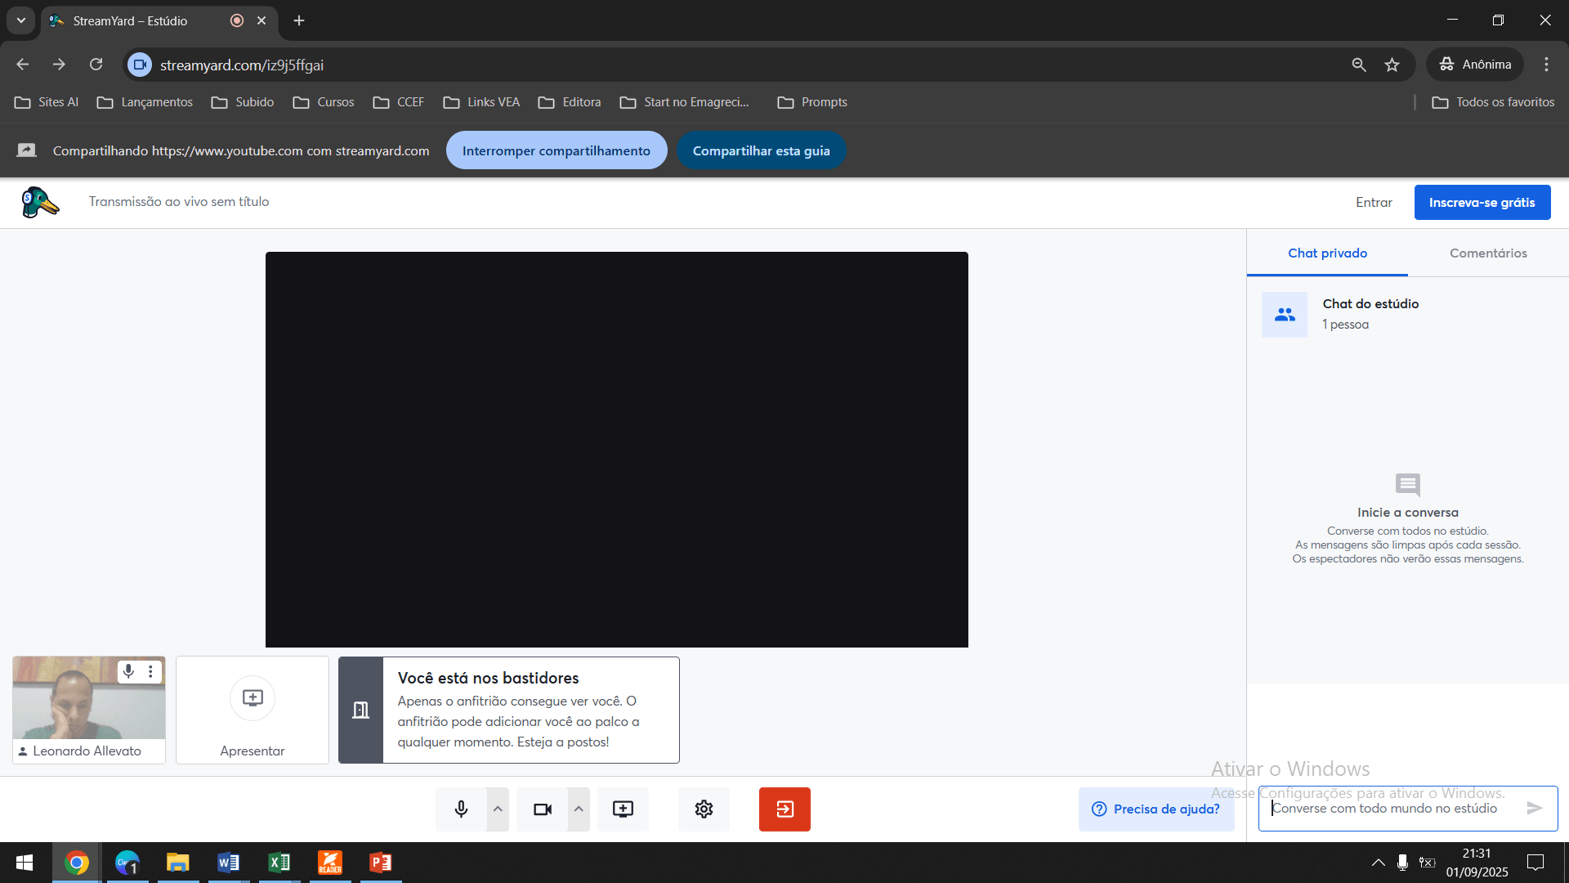Select the Chat privado tab
The image size is (1569, 883).
click(1327, 253)
